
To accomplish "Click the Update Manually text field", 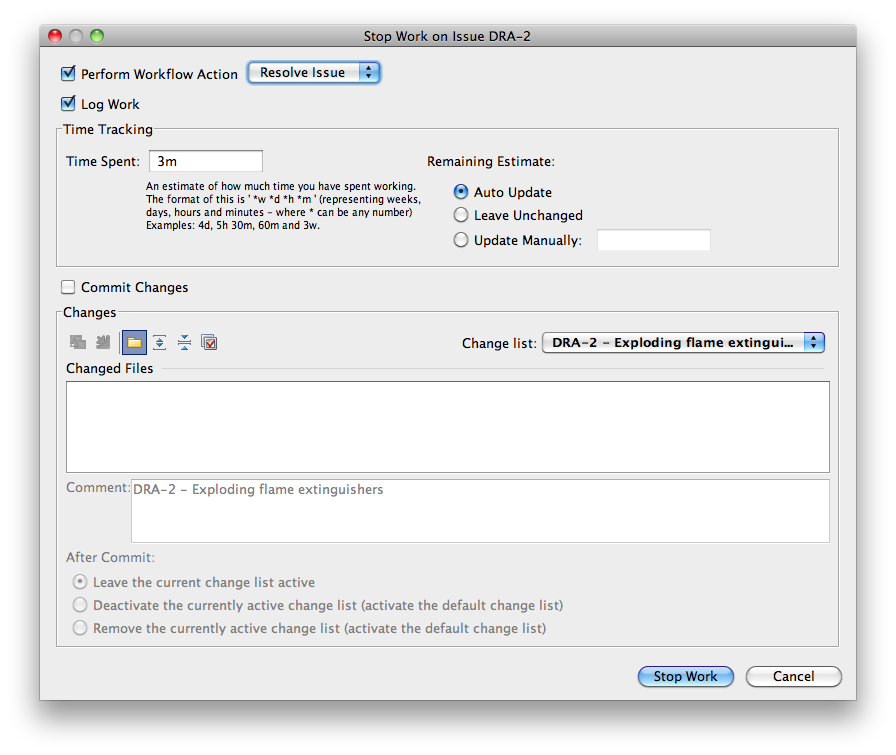I will point(653,240).
